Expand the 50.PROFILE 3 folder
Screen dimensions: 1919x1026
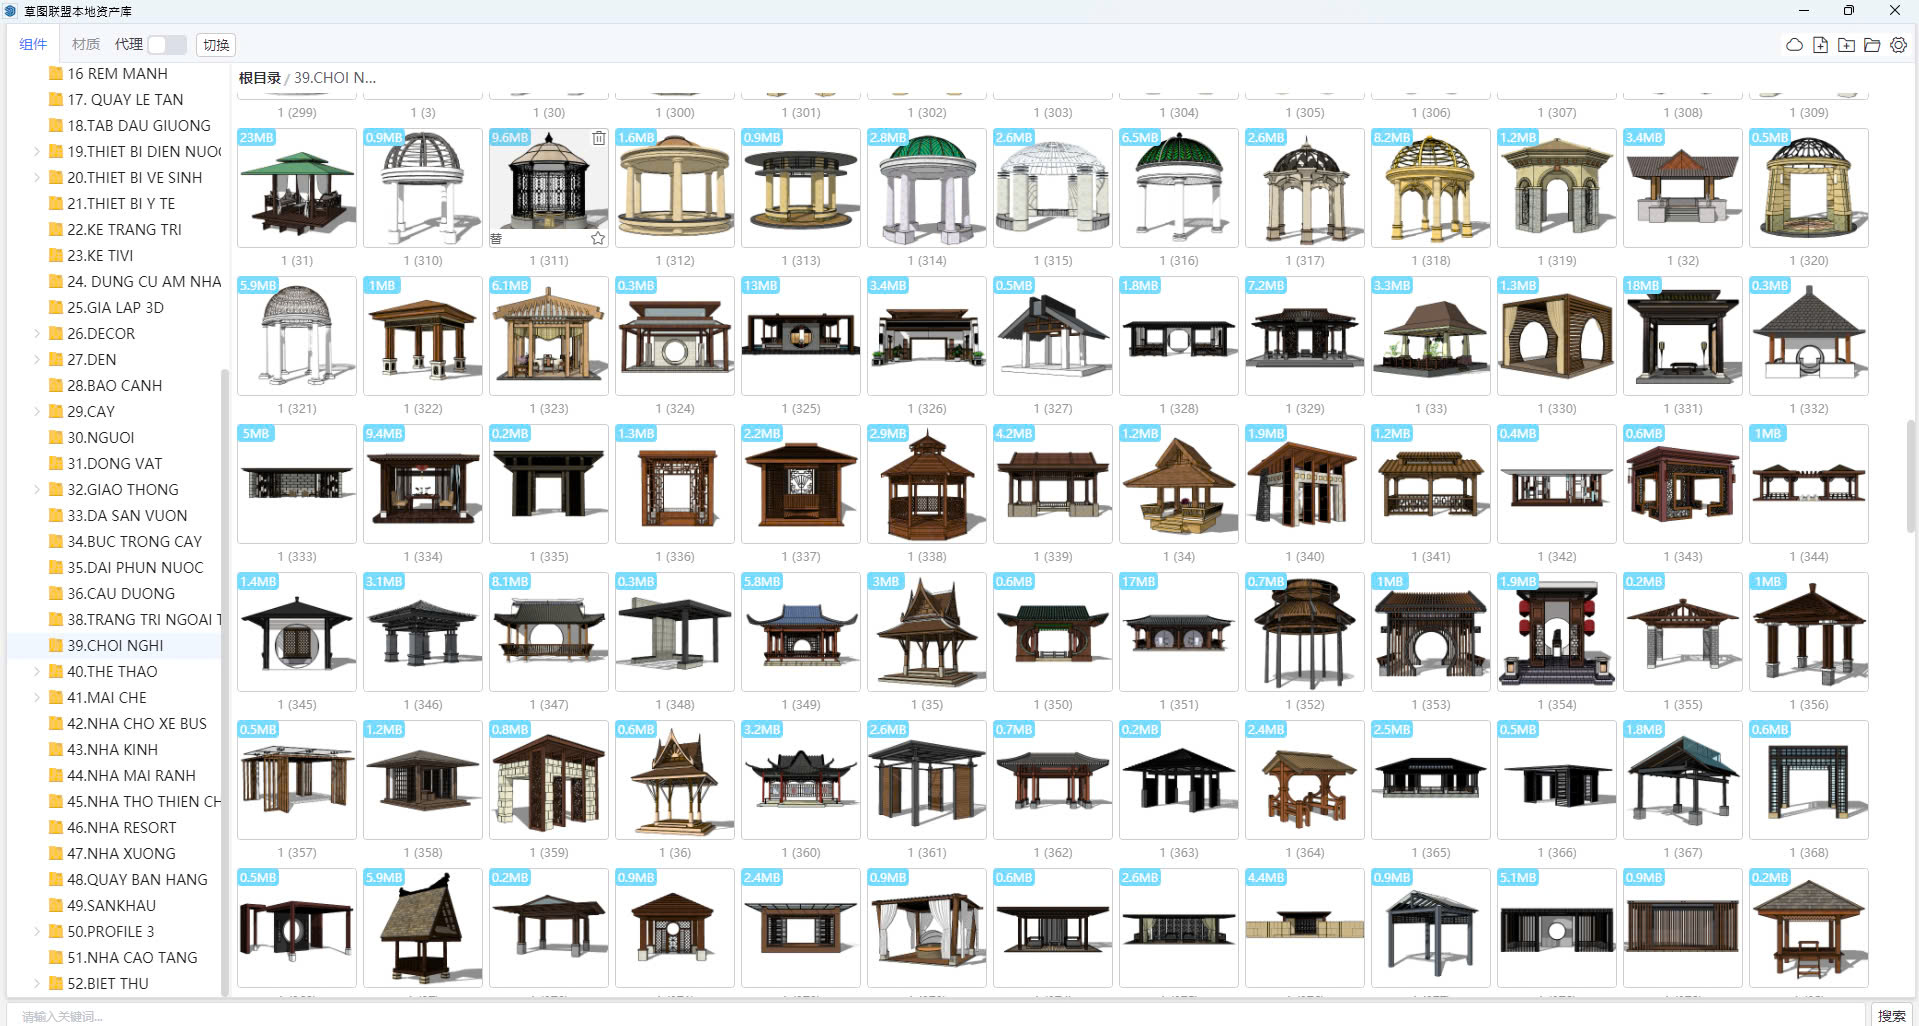pyautogui.click(x=37, y=931)
